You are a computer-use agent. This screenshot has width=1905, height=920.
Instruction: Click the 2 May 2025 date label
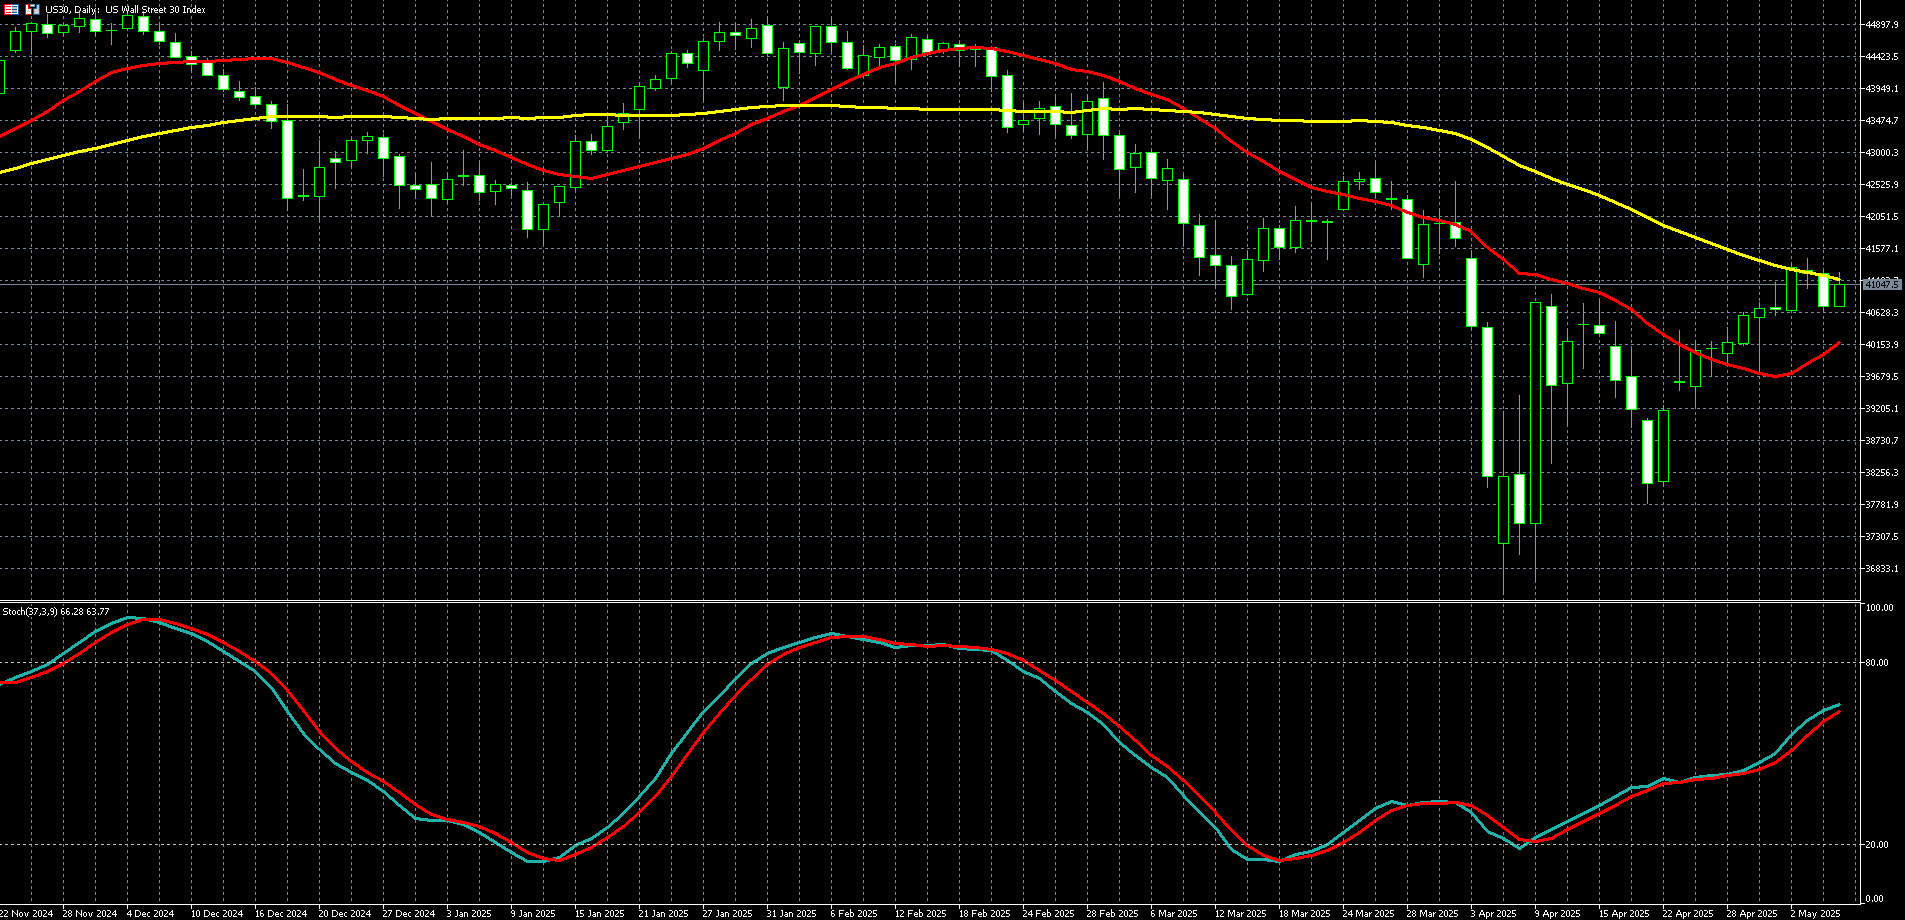click(x=1815, y=913)
